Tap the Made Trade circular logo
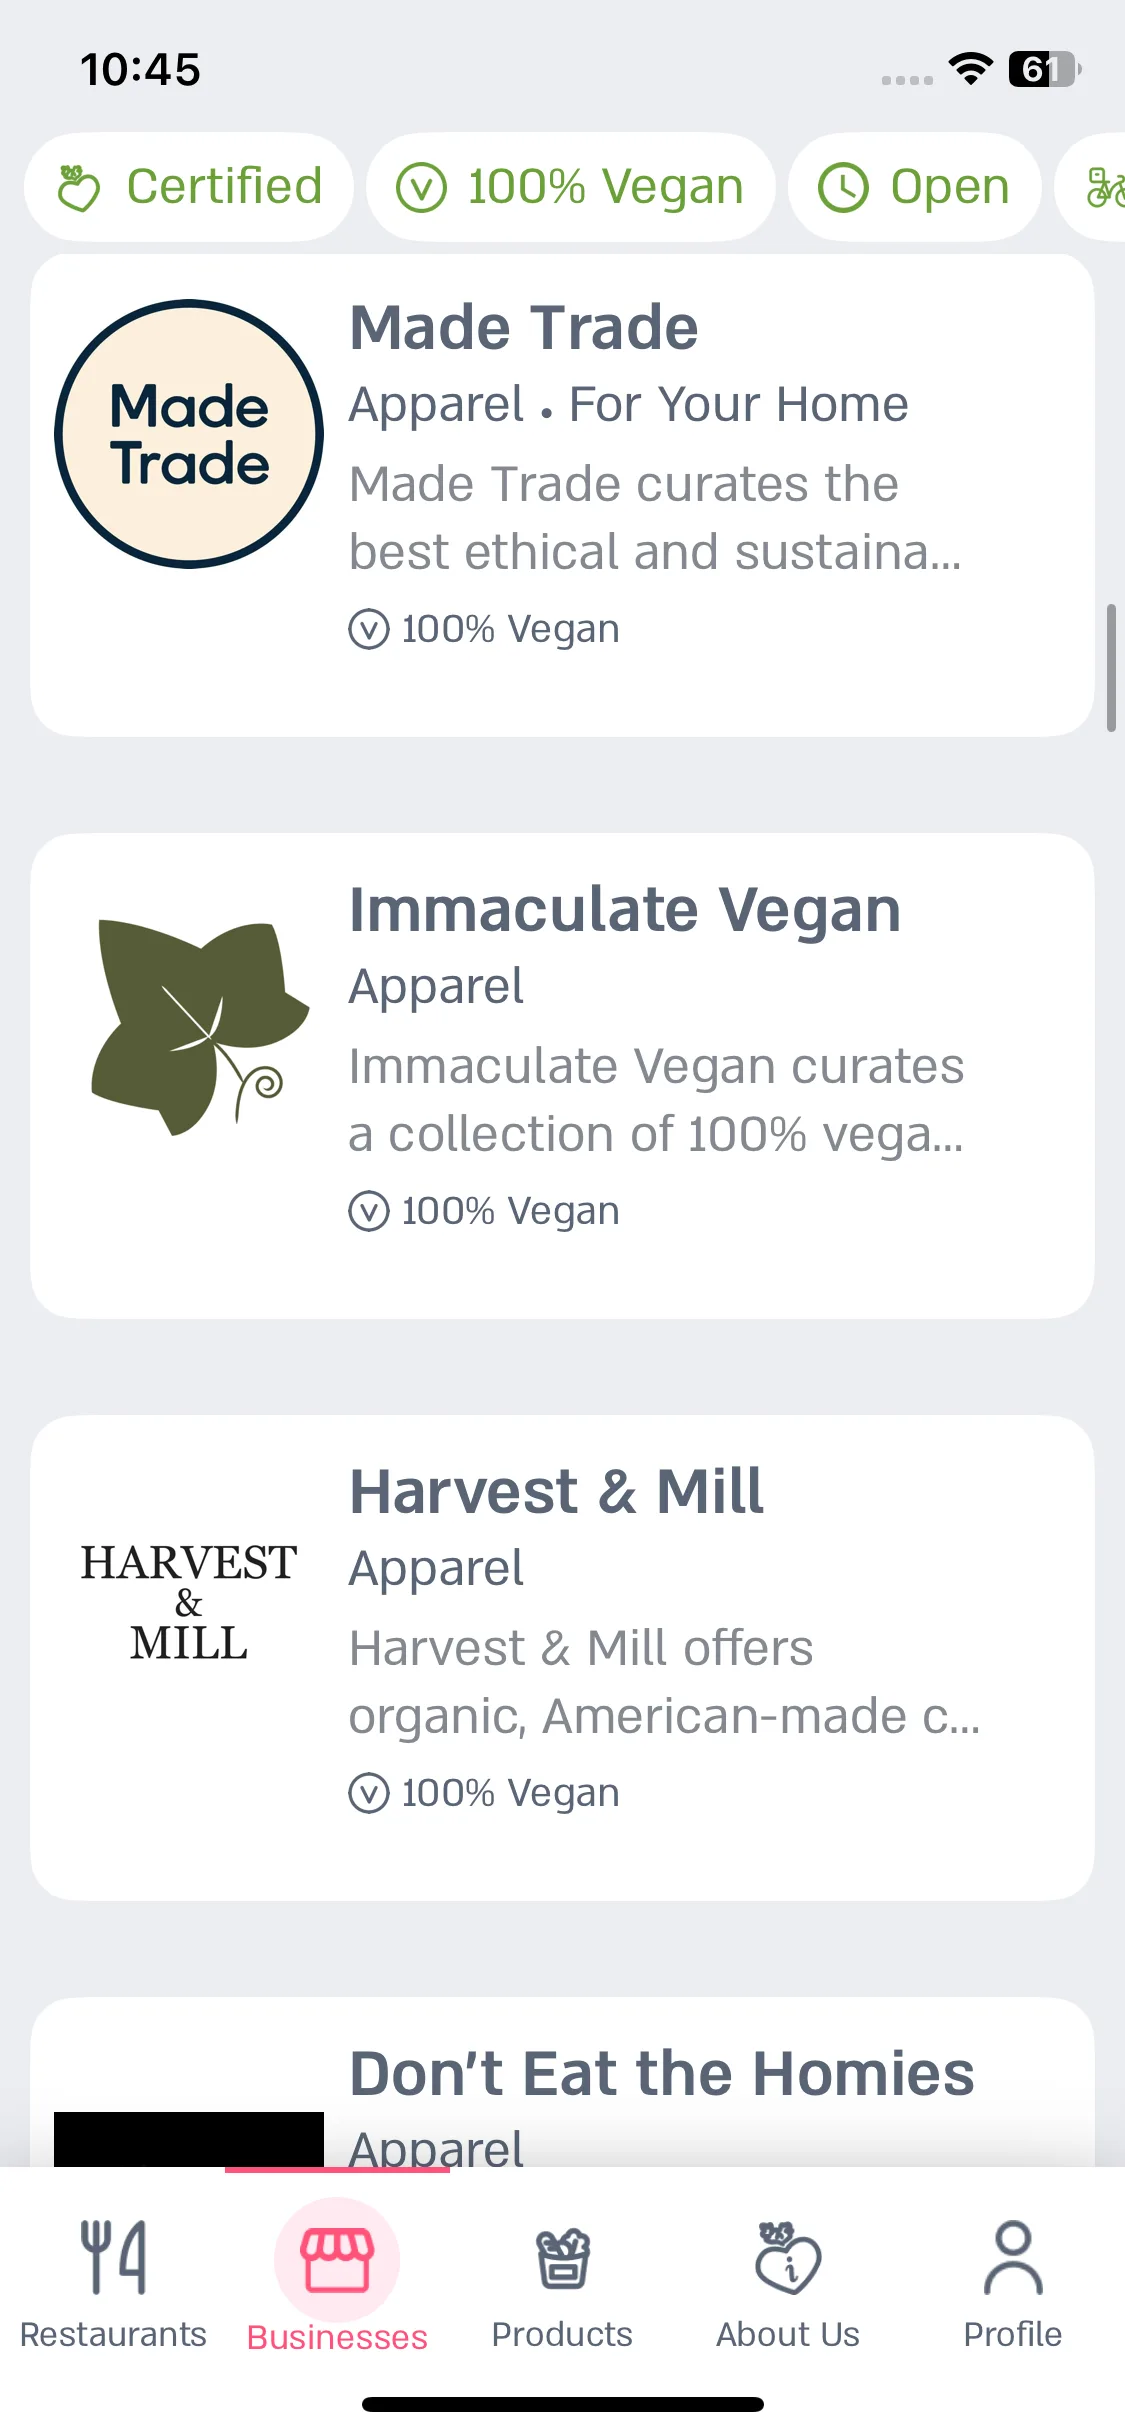Viewport: 1125px width, 2436px height. (x=189, y=434)
